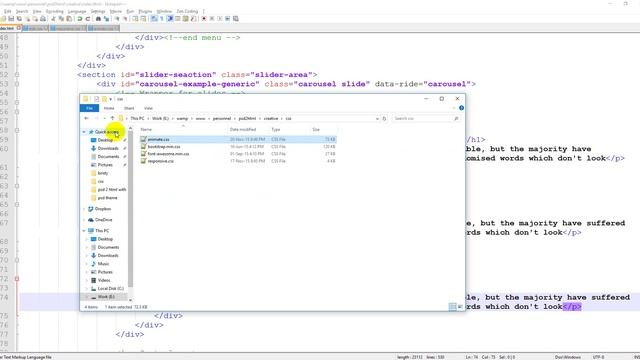Viewport: 640px width, 360px height.
Task: Open the File tab in Explorer ribbon
Action: click(89, 108)
